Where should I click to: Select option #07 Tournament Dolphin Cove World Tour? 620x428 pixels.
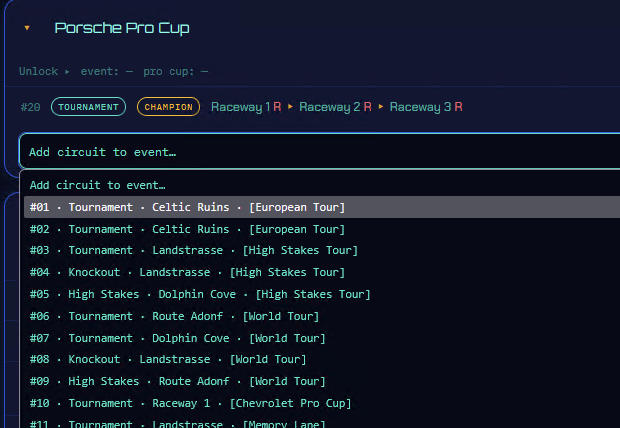coord(322,338)
